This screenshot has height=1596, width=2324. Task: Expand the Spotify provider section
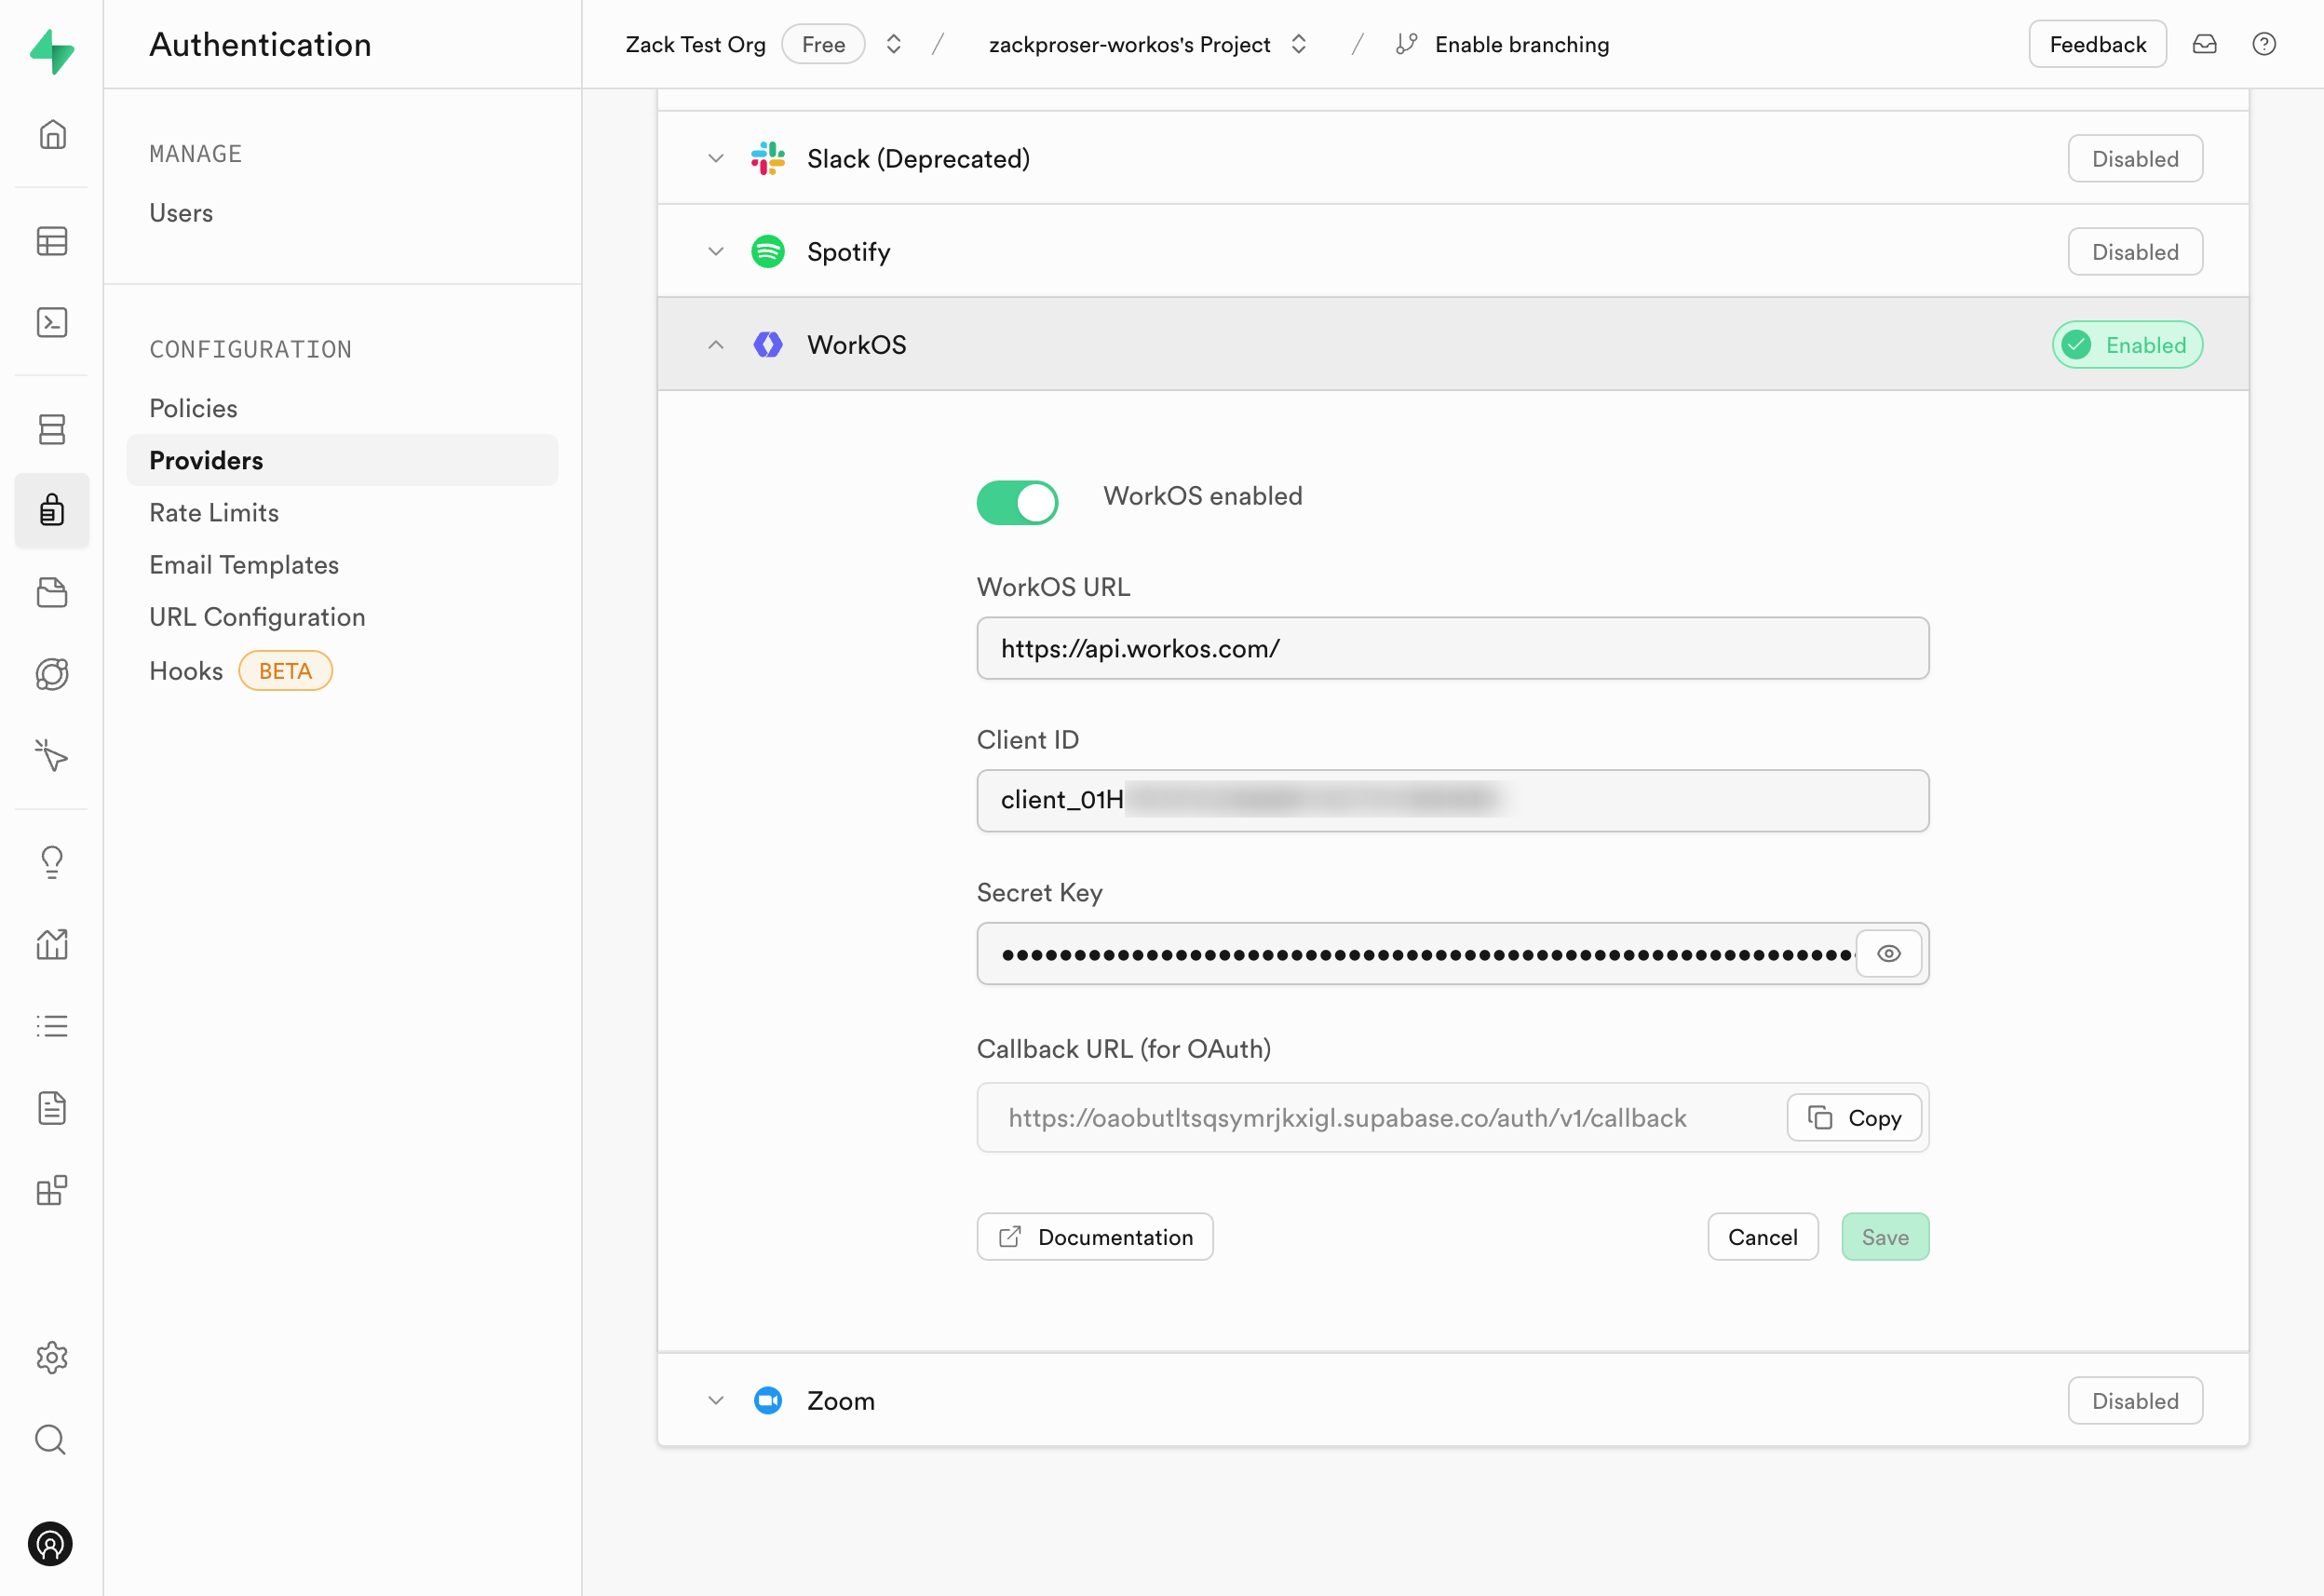[717, 250]
